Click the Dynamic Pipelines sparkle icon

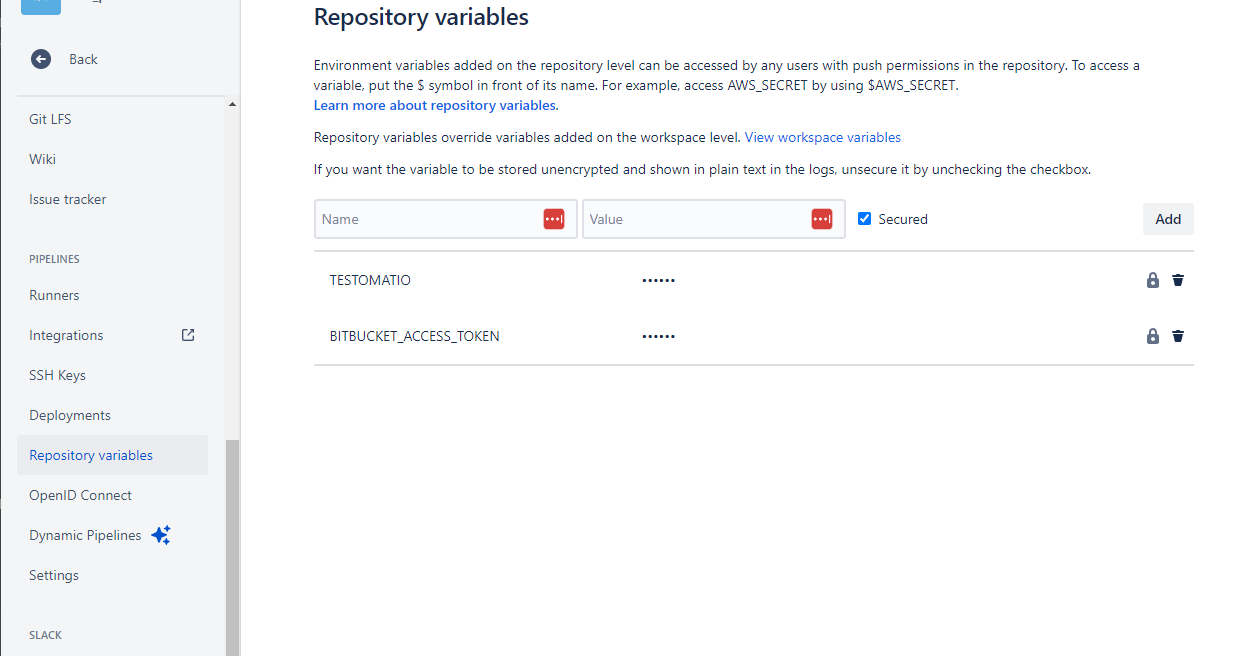(161, 535)
